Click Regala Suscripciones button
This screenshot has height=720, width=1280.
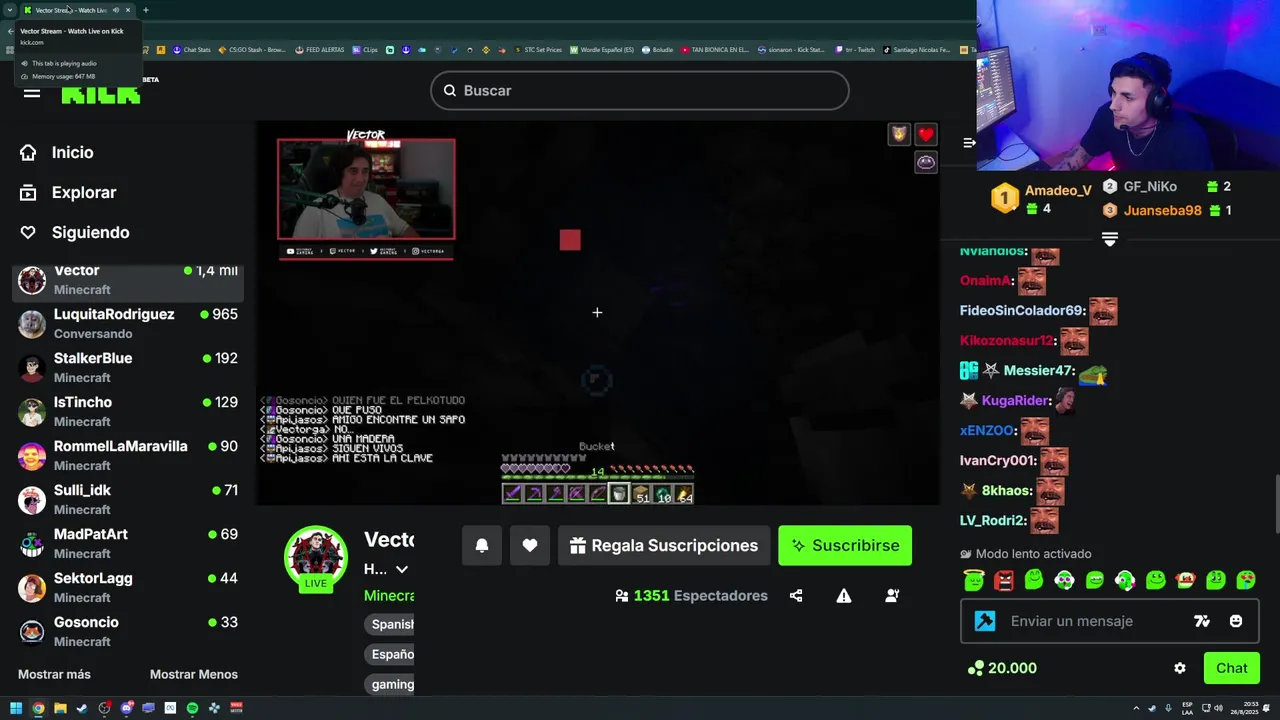(x=664, y=545)
